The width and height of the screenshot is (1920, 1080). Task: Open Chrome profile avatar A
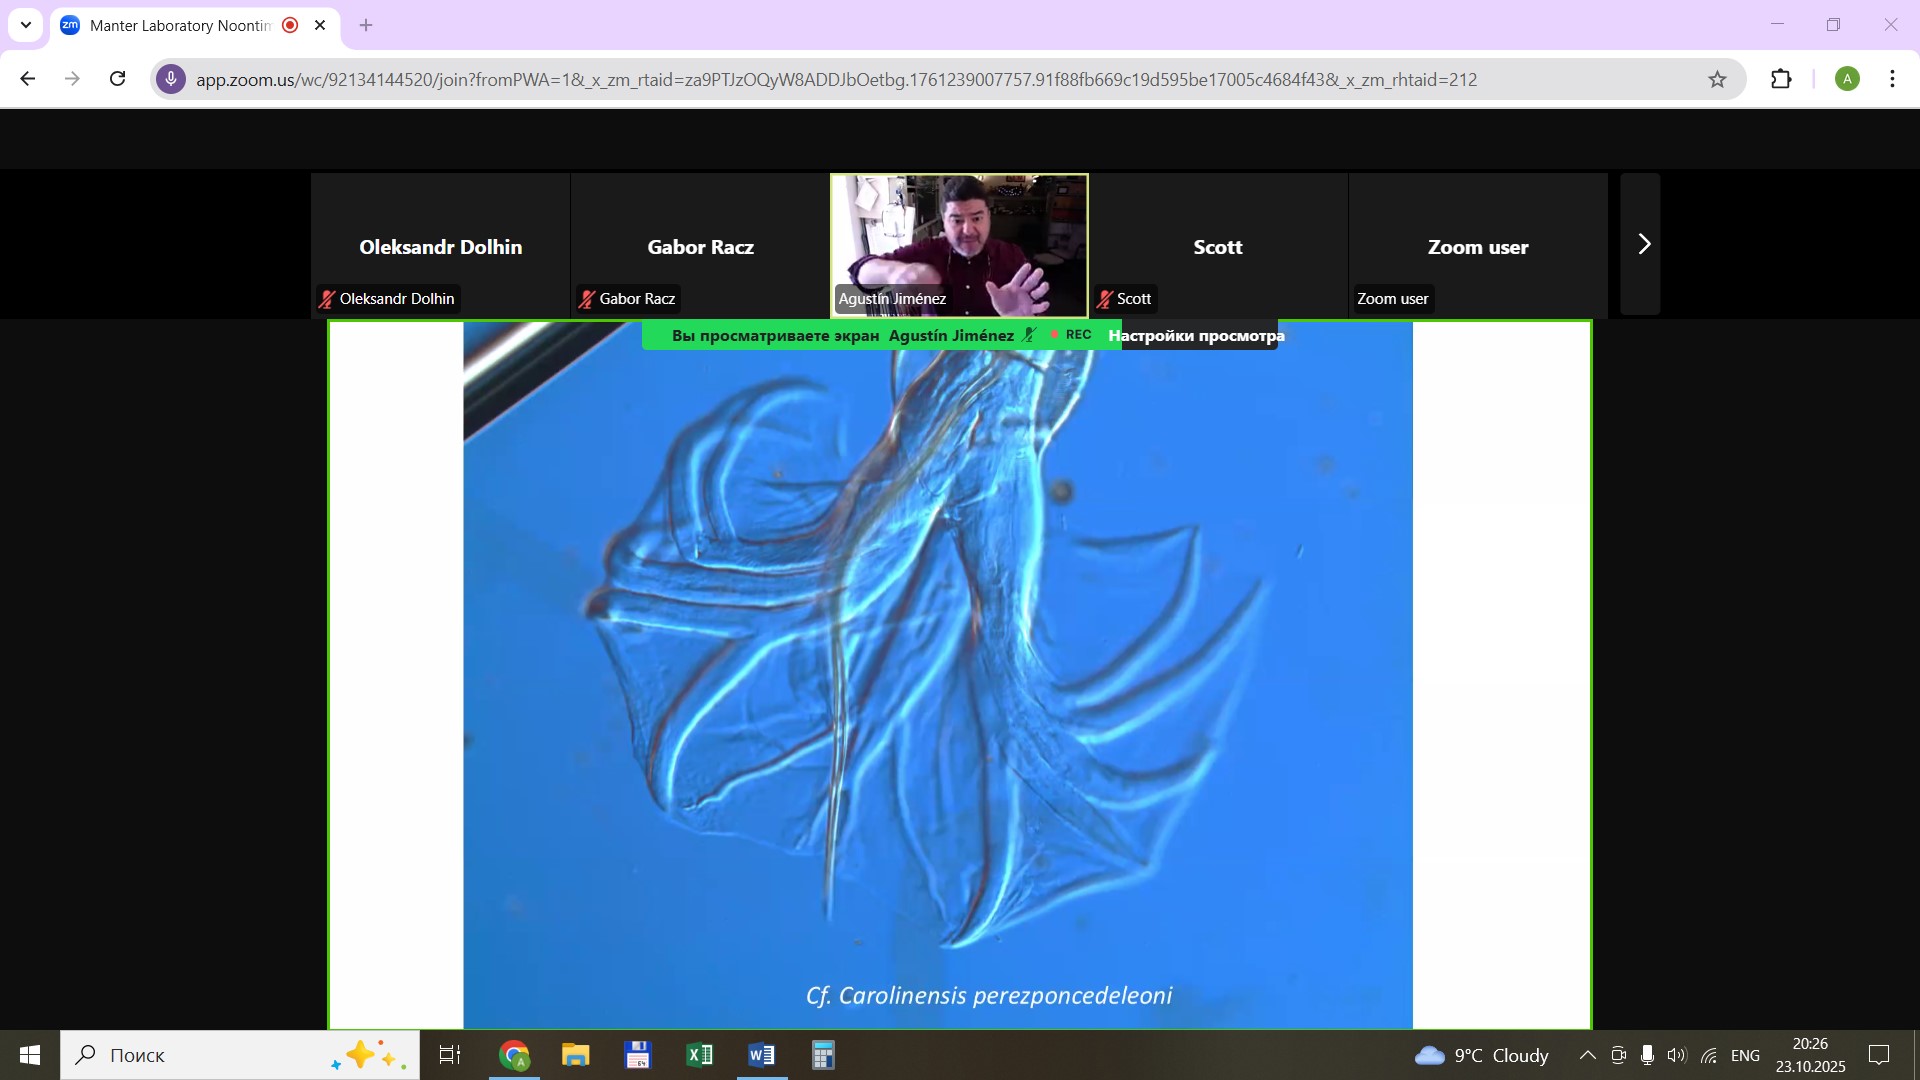pyautogui.click(x=1847, y=79)
